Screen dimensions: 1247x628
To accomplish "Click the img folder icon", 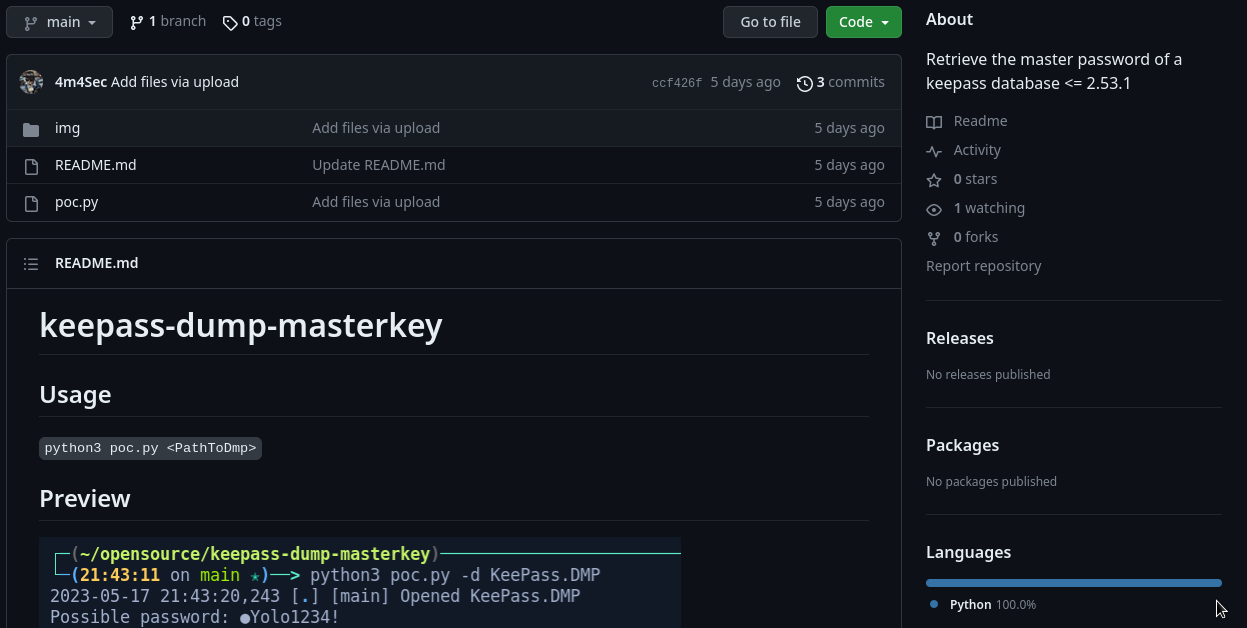I will tap(31, 129).
